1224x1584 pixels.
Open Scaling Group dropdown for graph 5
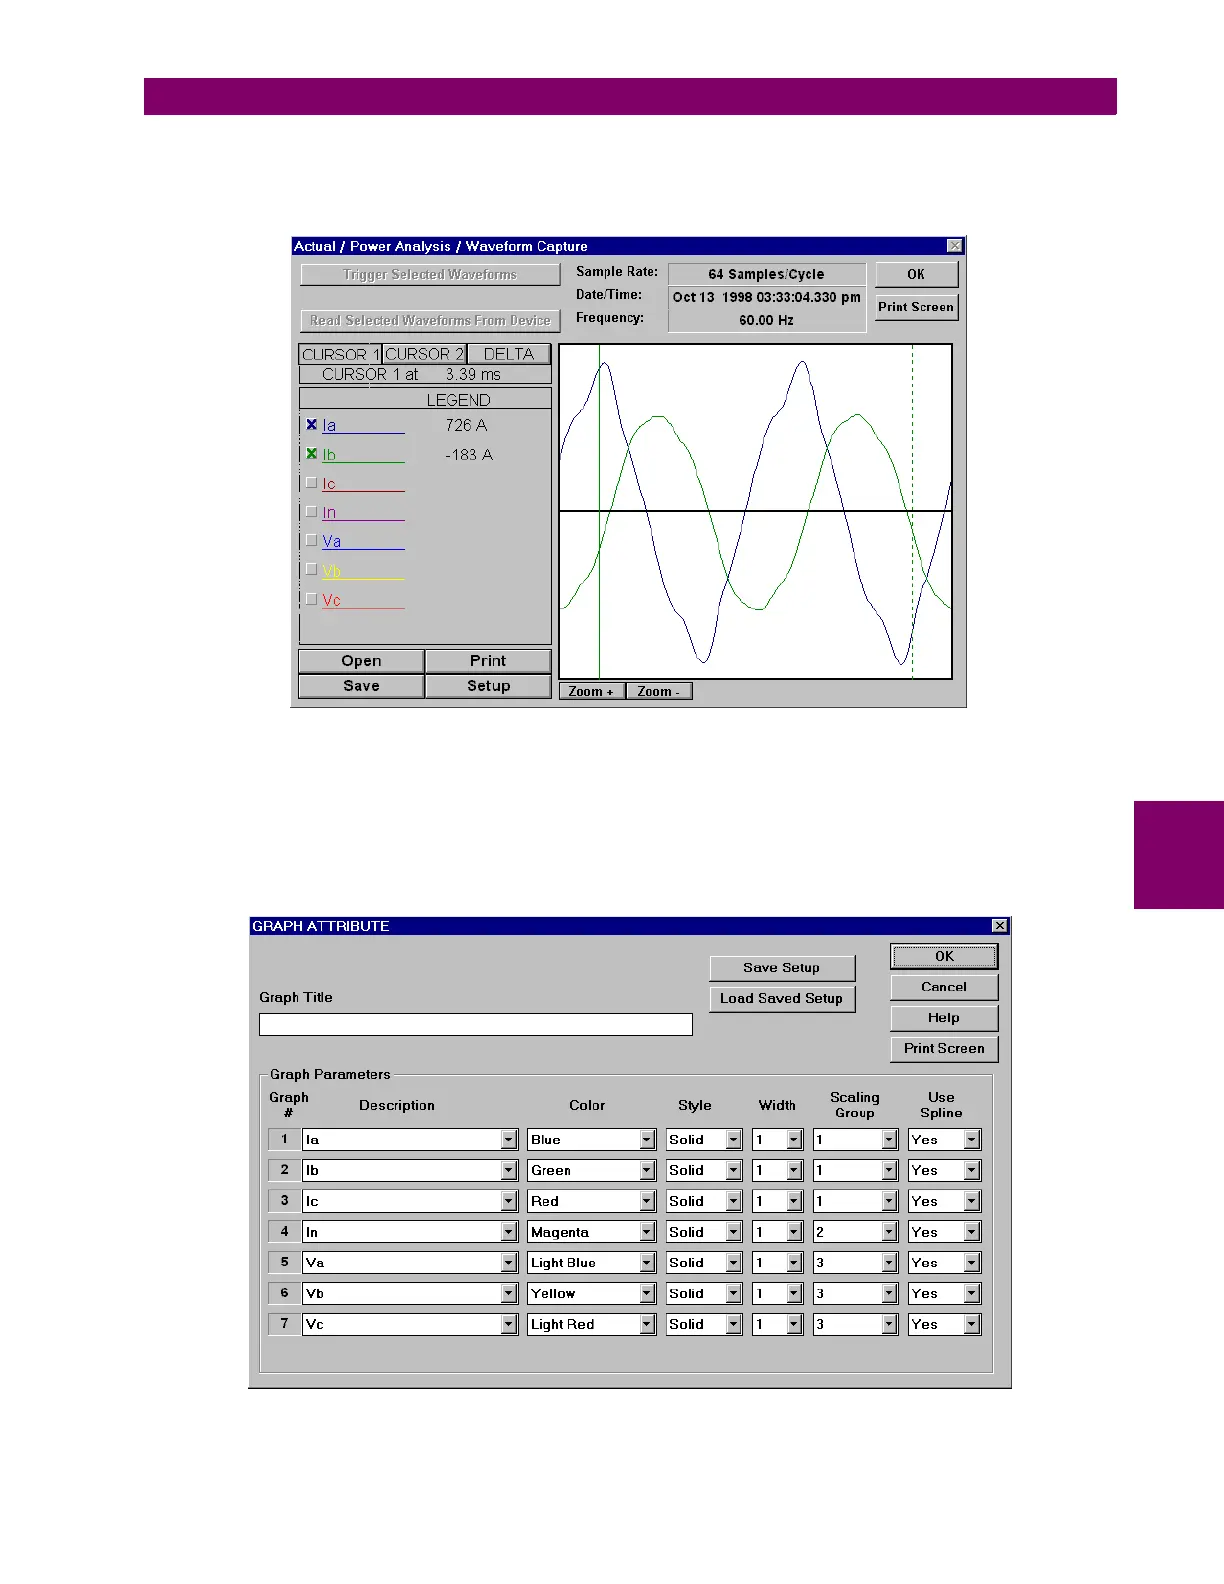(x=889, y=1263)
